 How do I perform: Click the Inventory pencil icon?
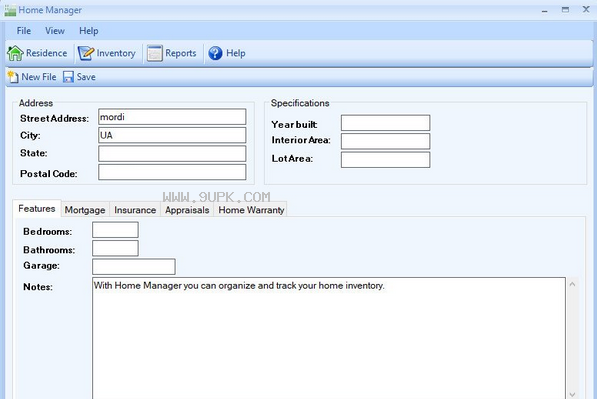pyautogui.click(x=86, y=53)
